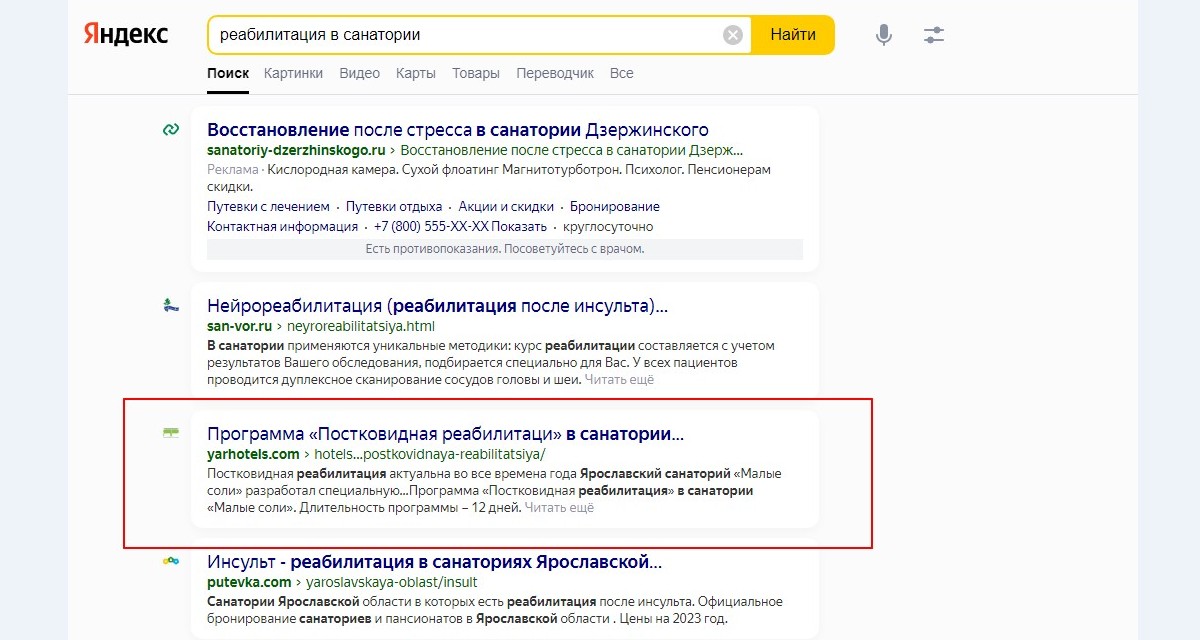Select the Поиск tab
The image size is (1200, 640).
[x=228, y=73]
